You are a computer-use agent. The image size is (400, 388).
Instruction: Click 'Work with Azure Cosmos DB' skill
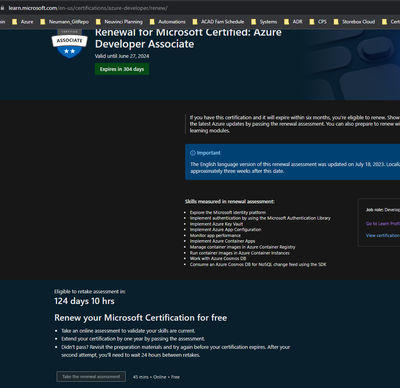click(218, 258)
